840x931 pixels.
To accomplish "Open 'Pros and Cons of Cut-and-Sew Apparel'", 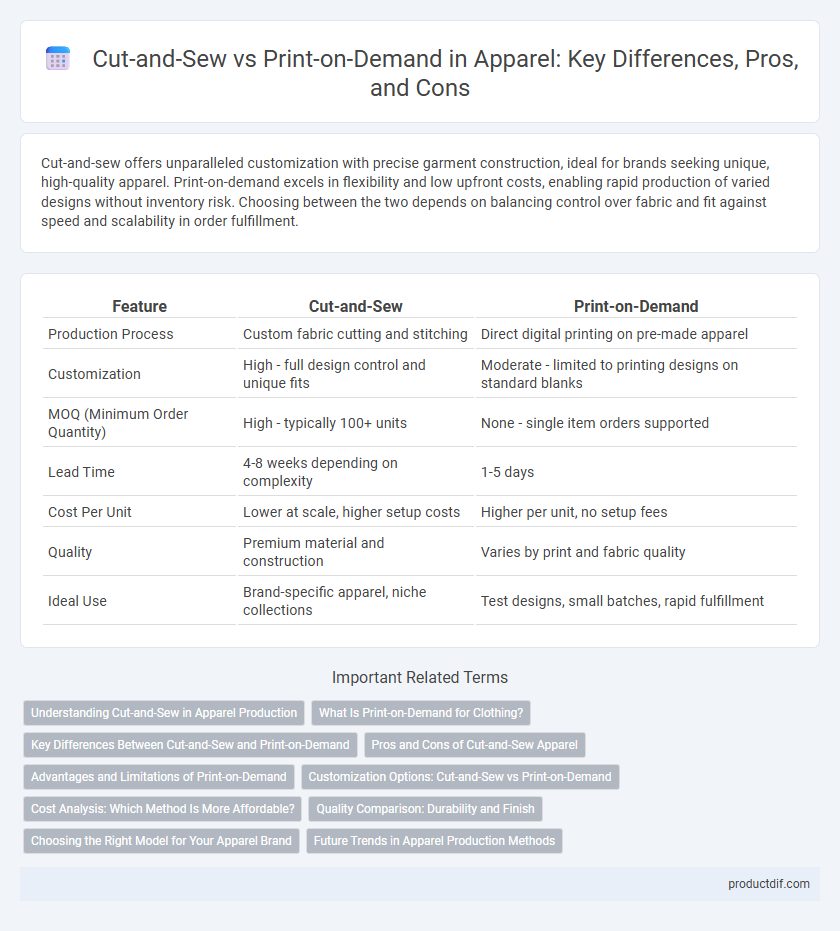I will pyautogui.click(x=474, y=745).
